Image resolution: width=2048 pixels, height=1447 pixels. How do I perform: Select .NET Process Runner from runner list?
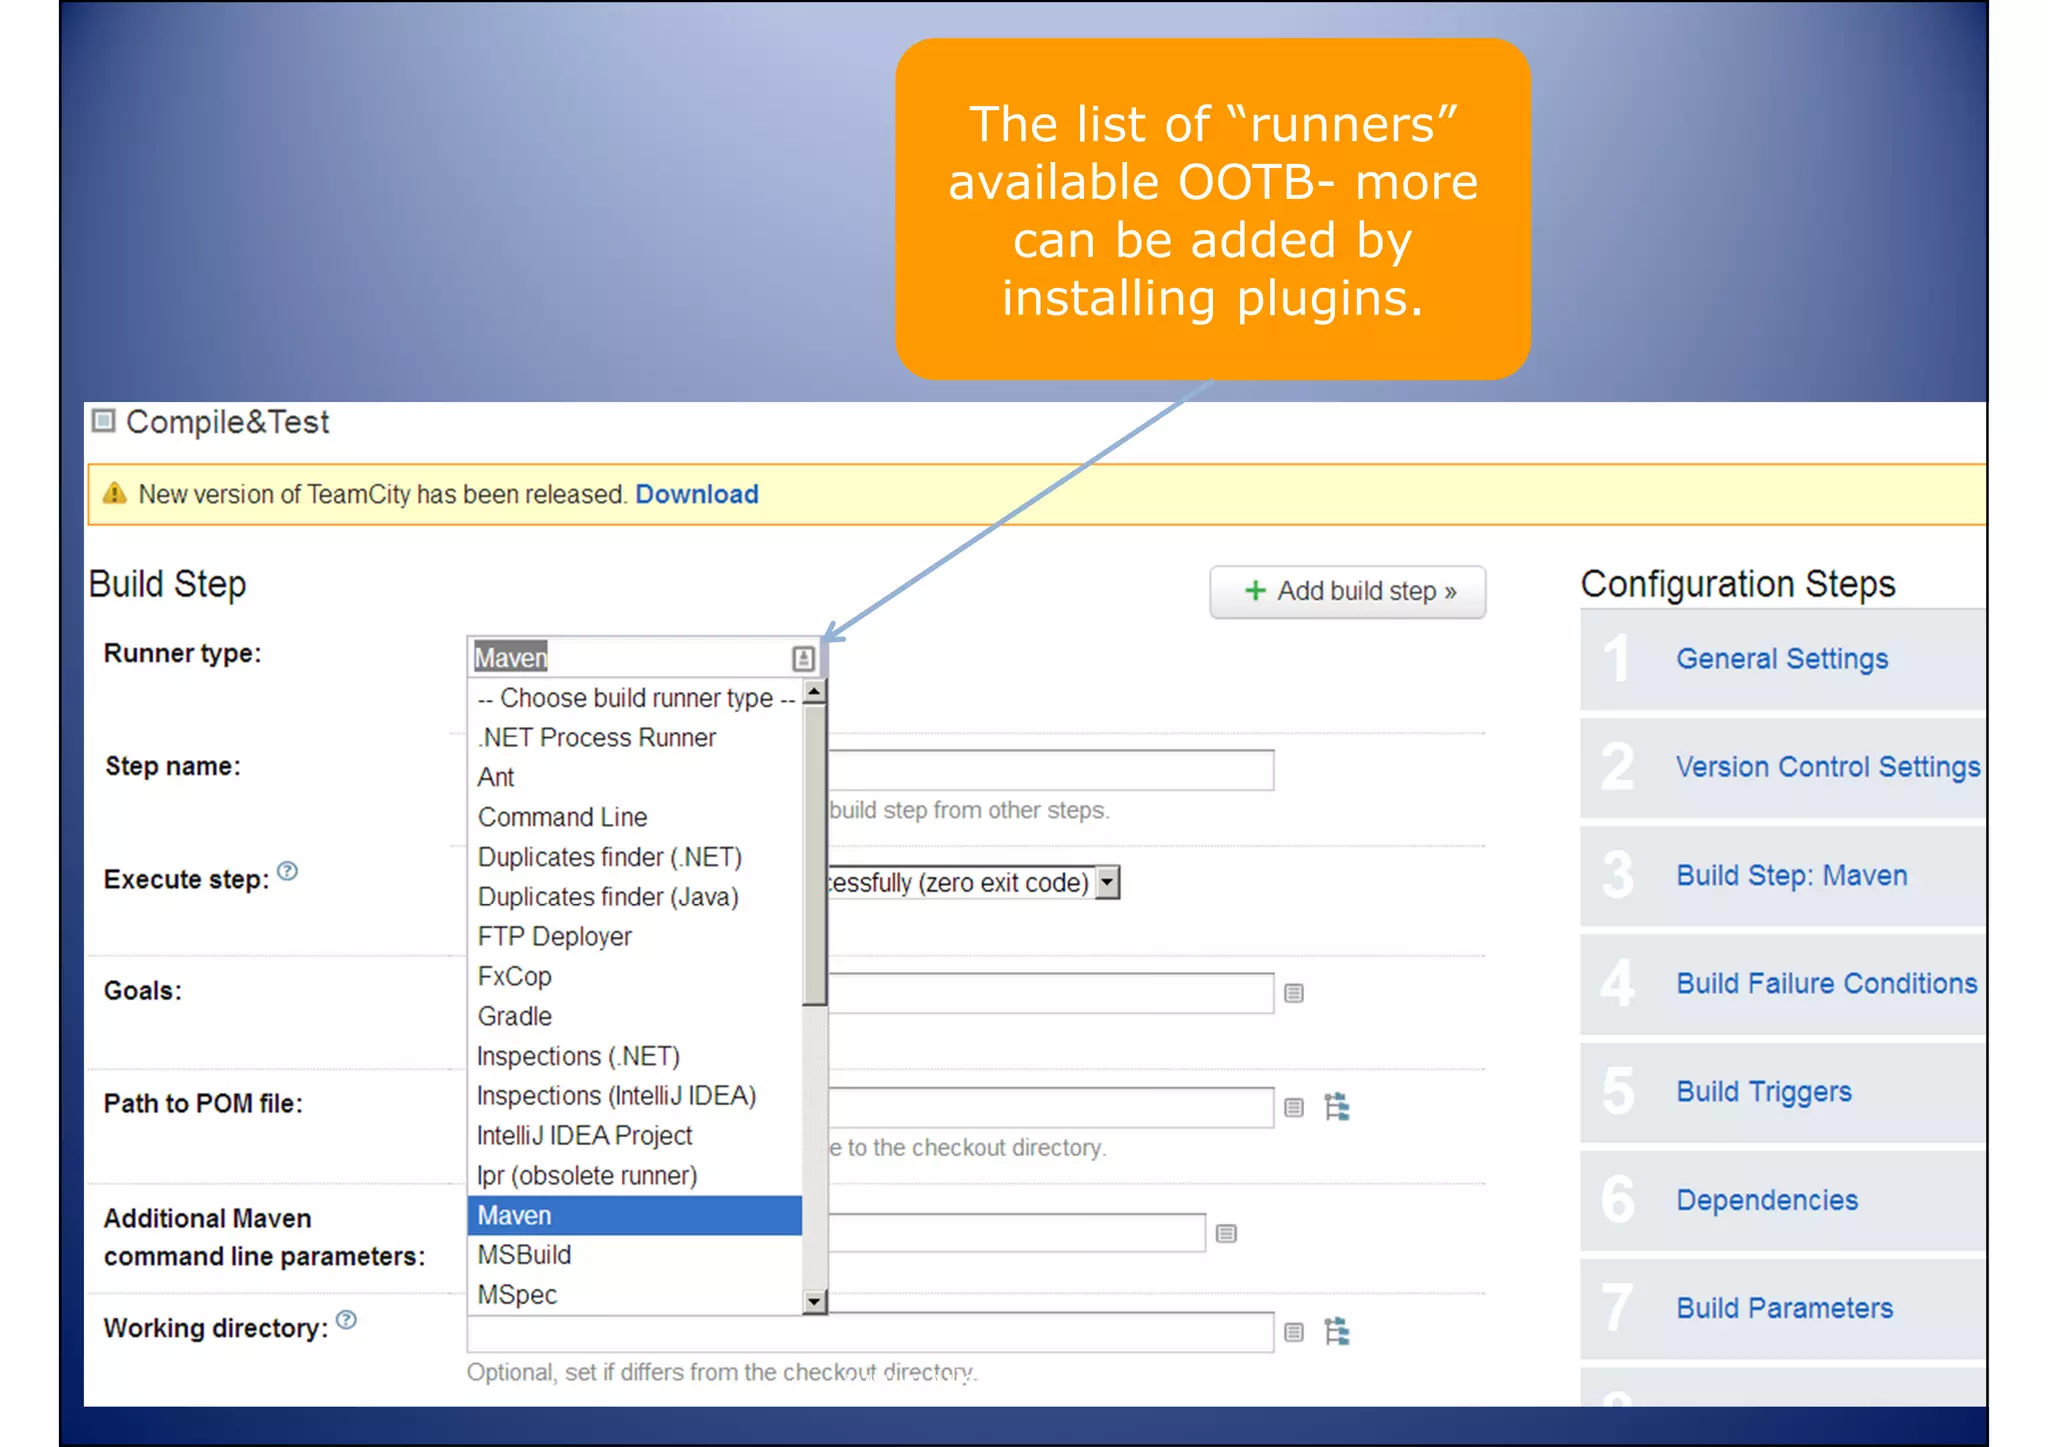[x=635, y=738]
